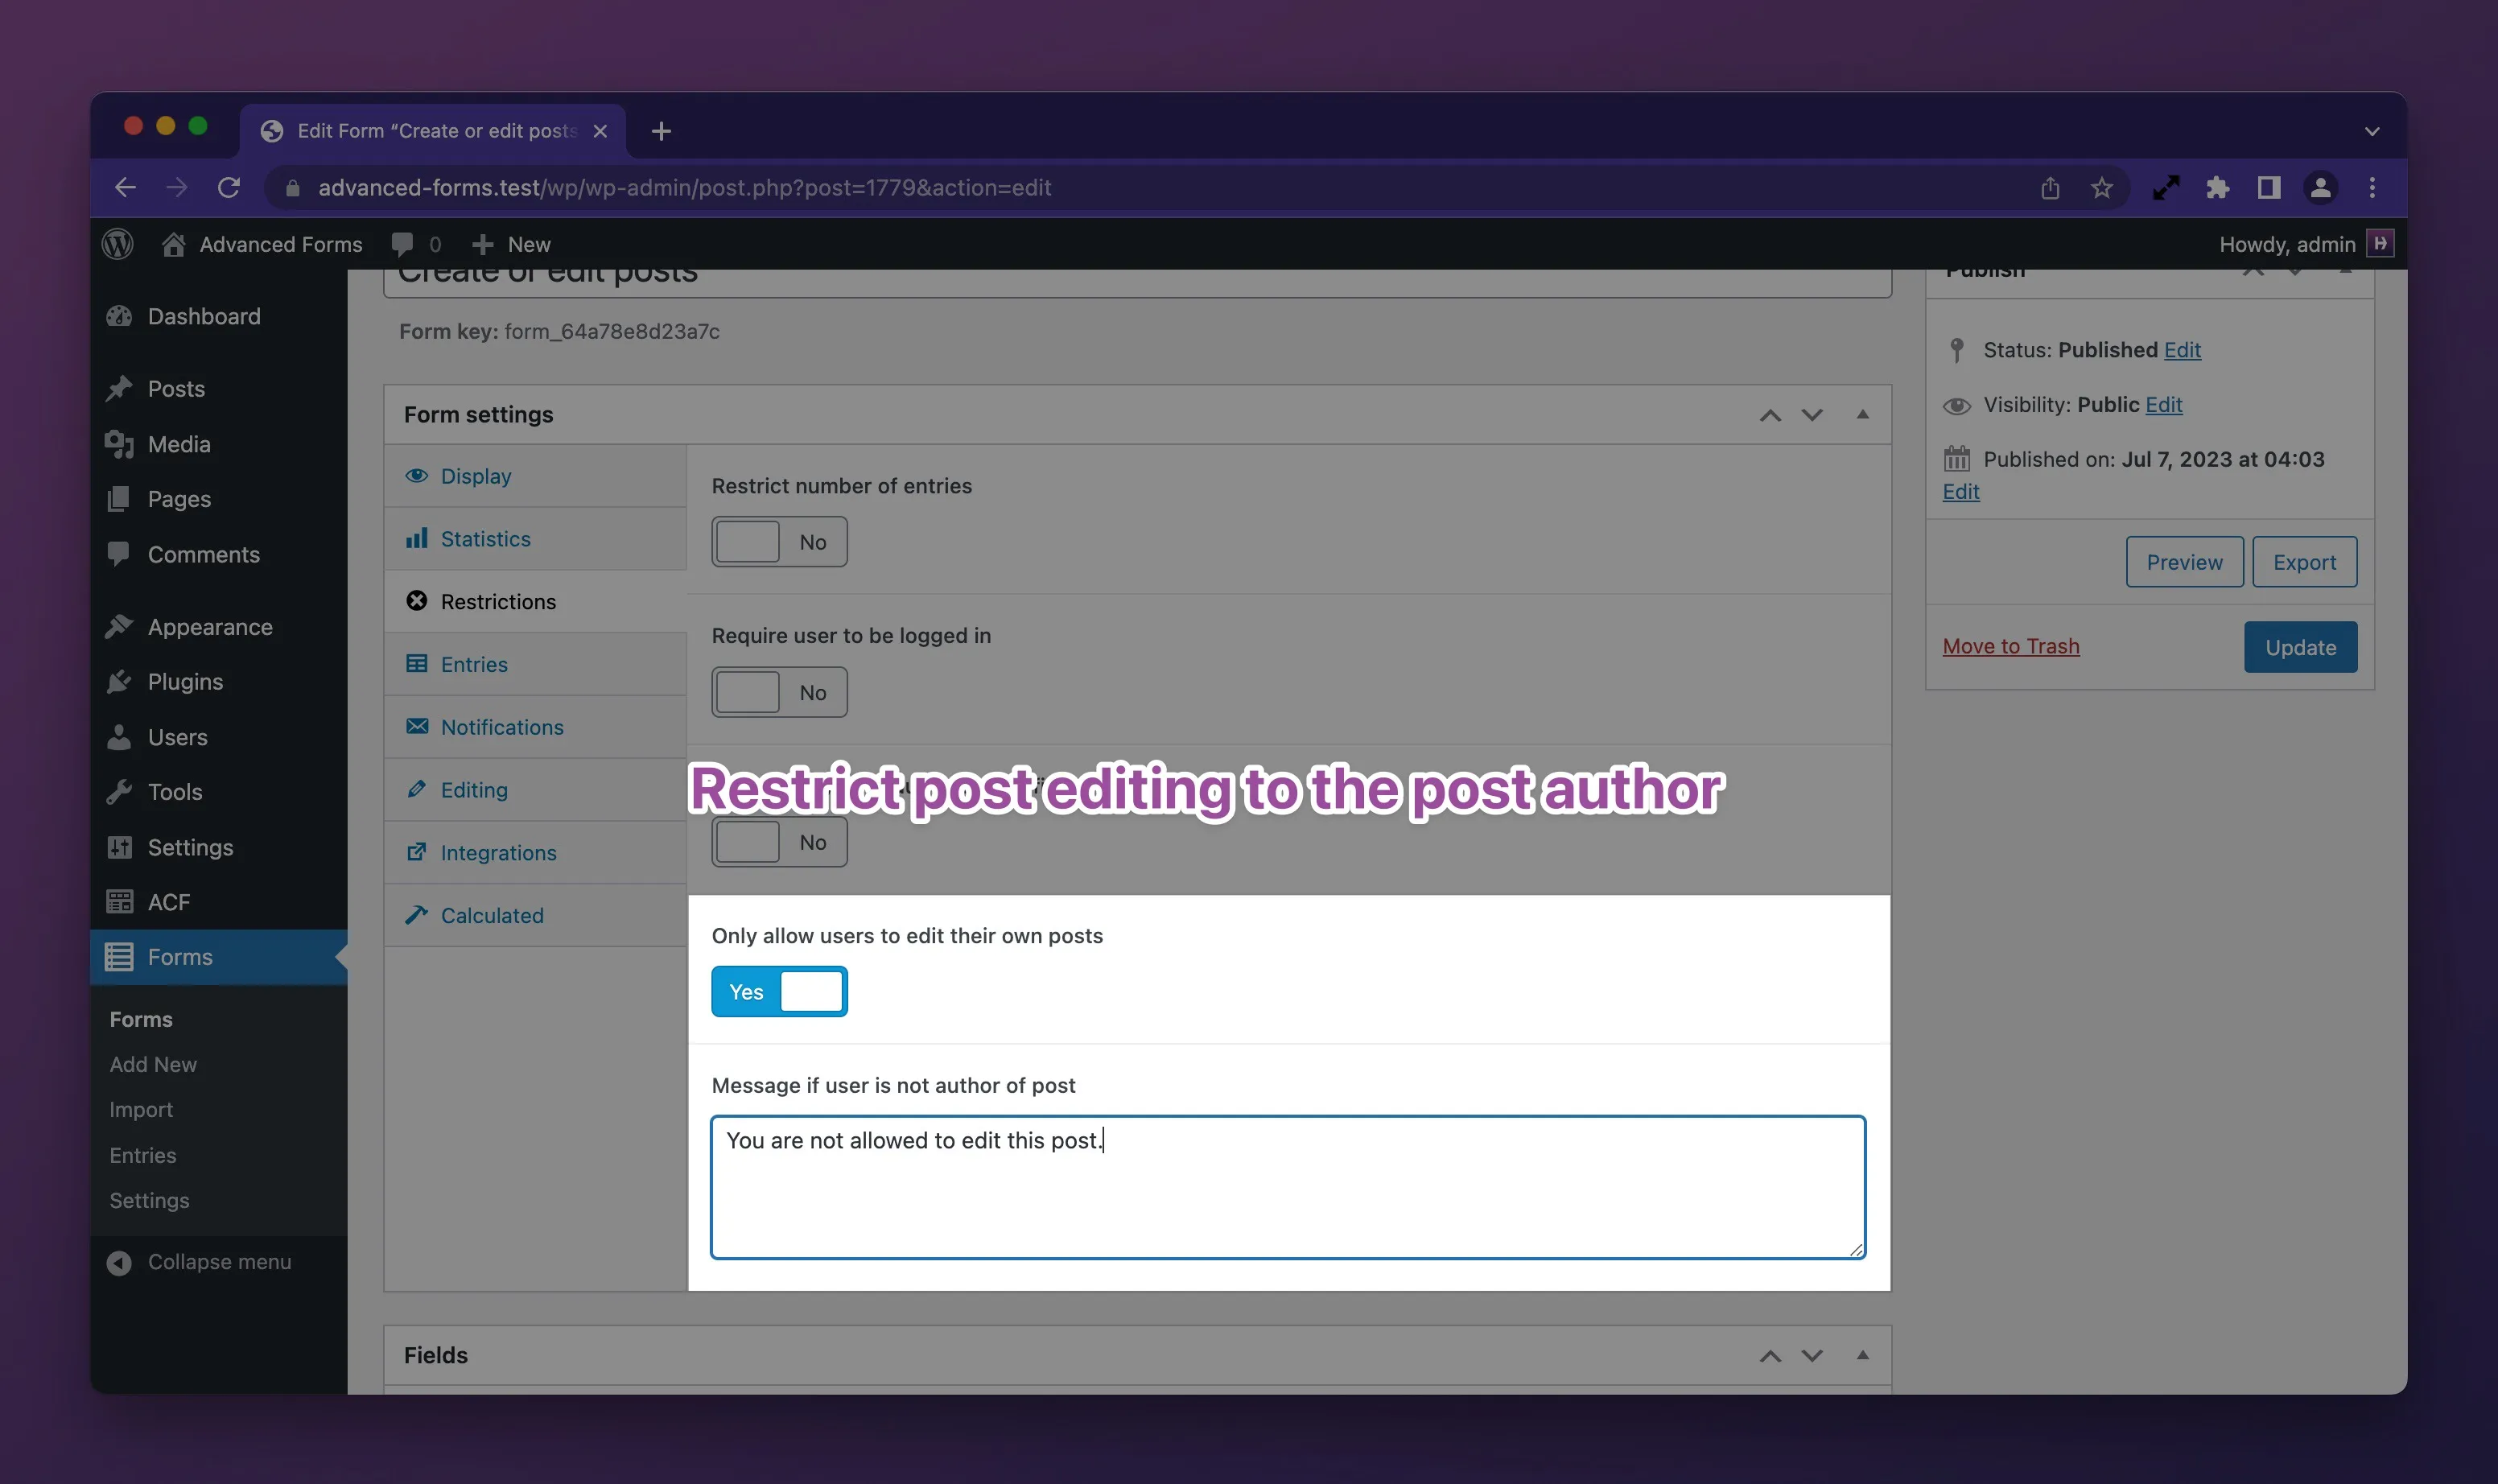This screenshot has height=1484, width=2498.
Task: Open Settings under Forms submenu
Action: point(149,1200)
